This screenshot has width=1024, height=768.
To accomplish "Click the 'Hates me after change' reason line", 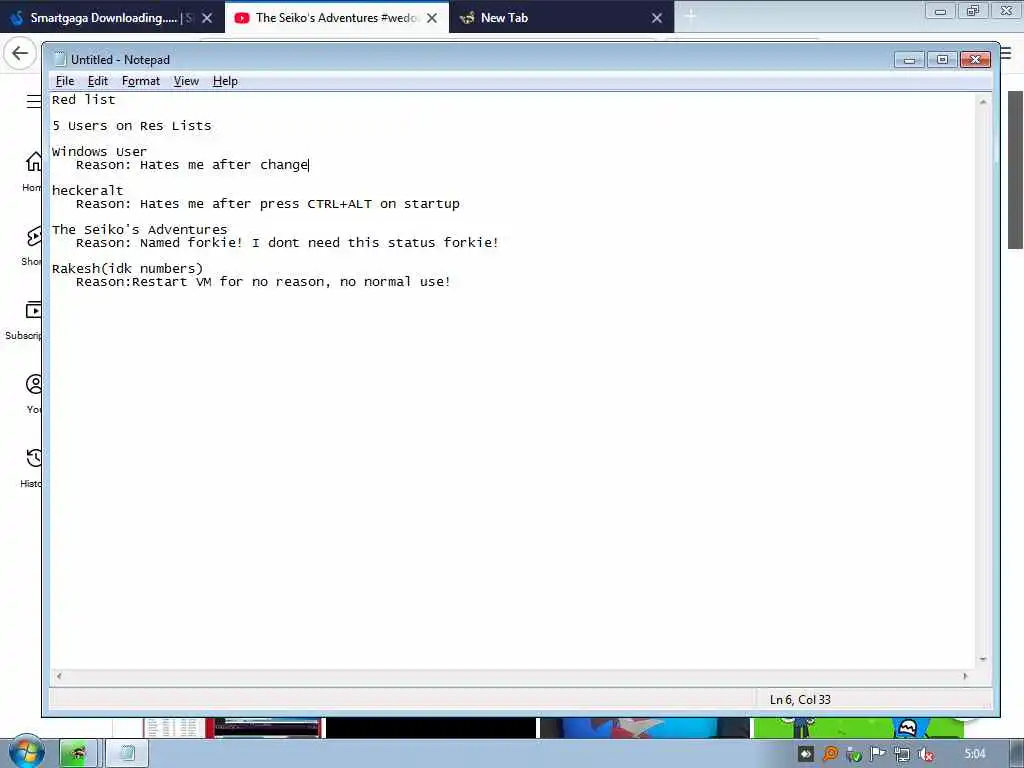I will click(x=192, y=165).
